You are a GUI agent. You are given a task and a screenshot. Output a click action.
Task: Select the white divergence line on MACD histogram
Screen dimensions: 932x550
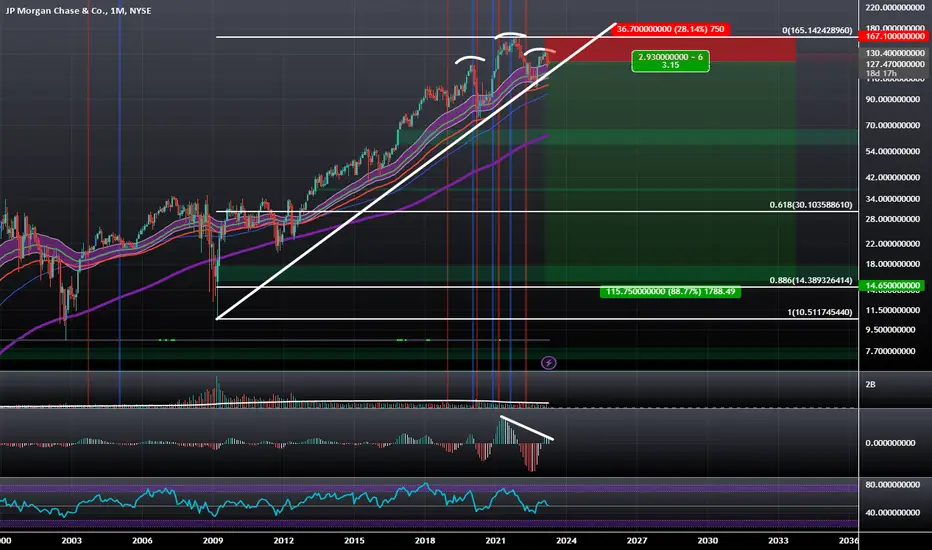point(527,428)
